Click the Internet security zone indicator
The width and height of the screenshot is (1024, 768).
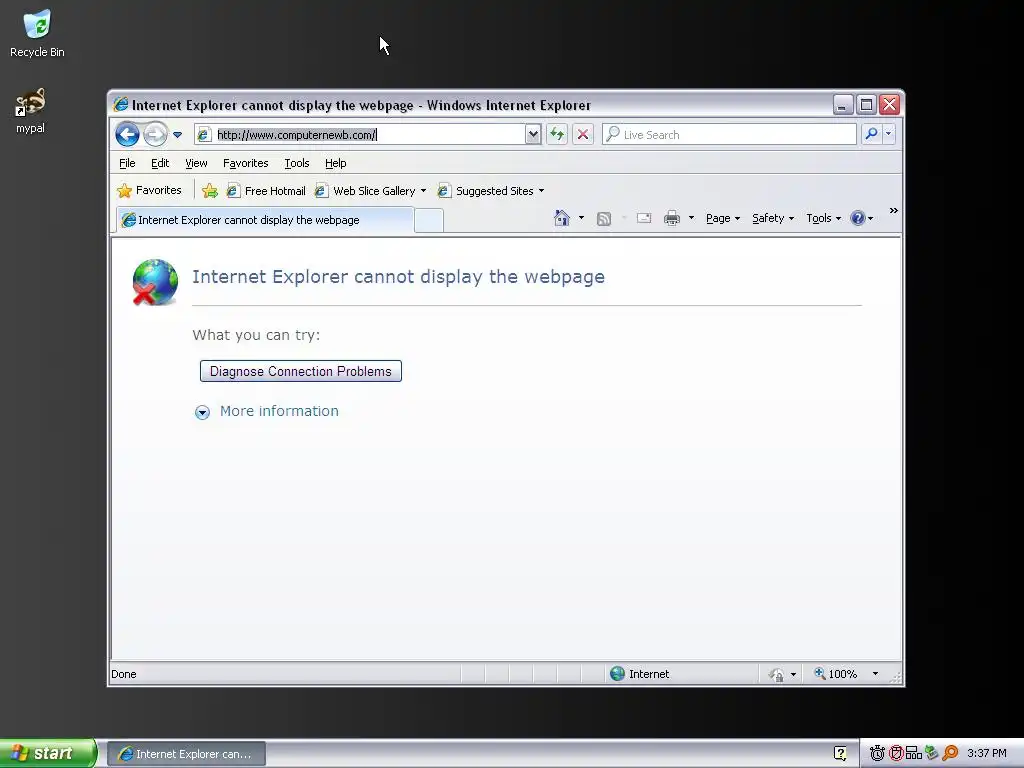click(639, 674)
